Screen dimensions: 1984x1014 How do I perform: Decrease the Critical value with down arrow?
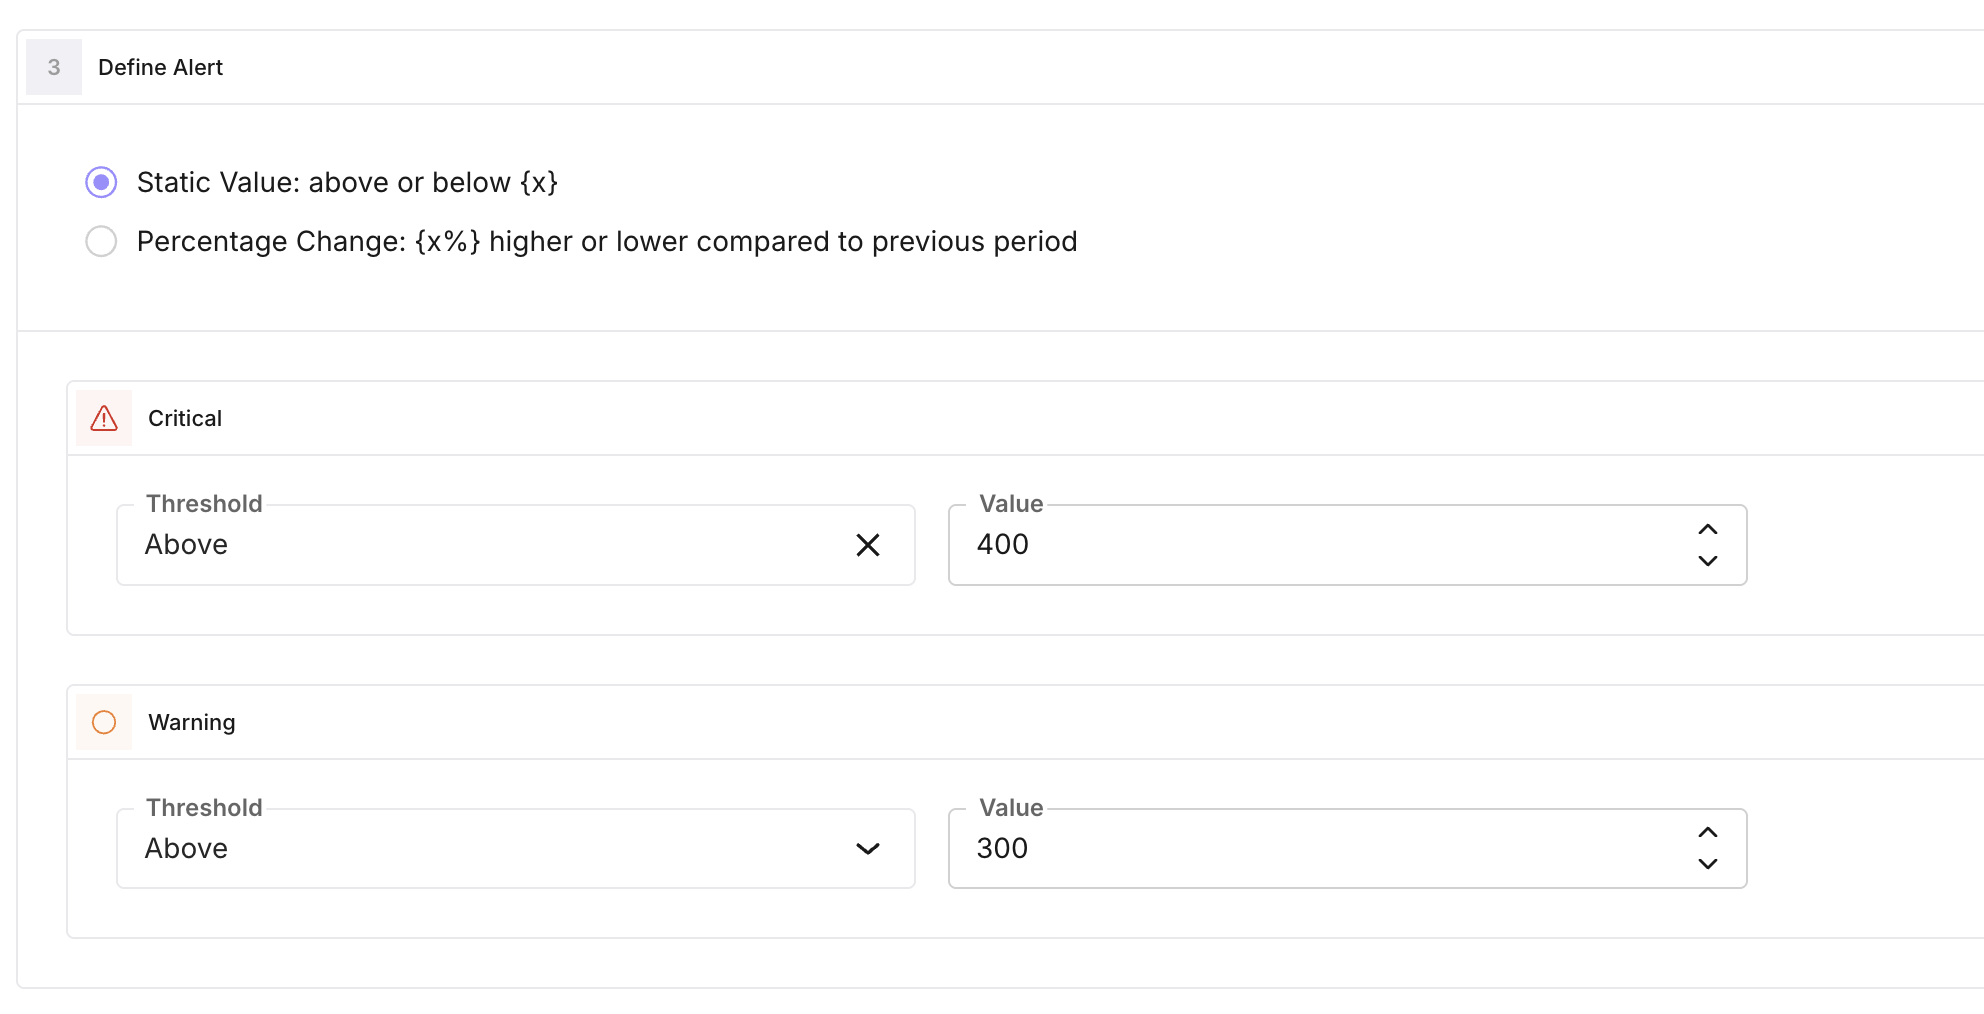point(1708,561)
